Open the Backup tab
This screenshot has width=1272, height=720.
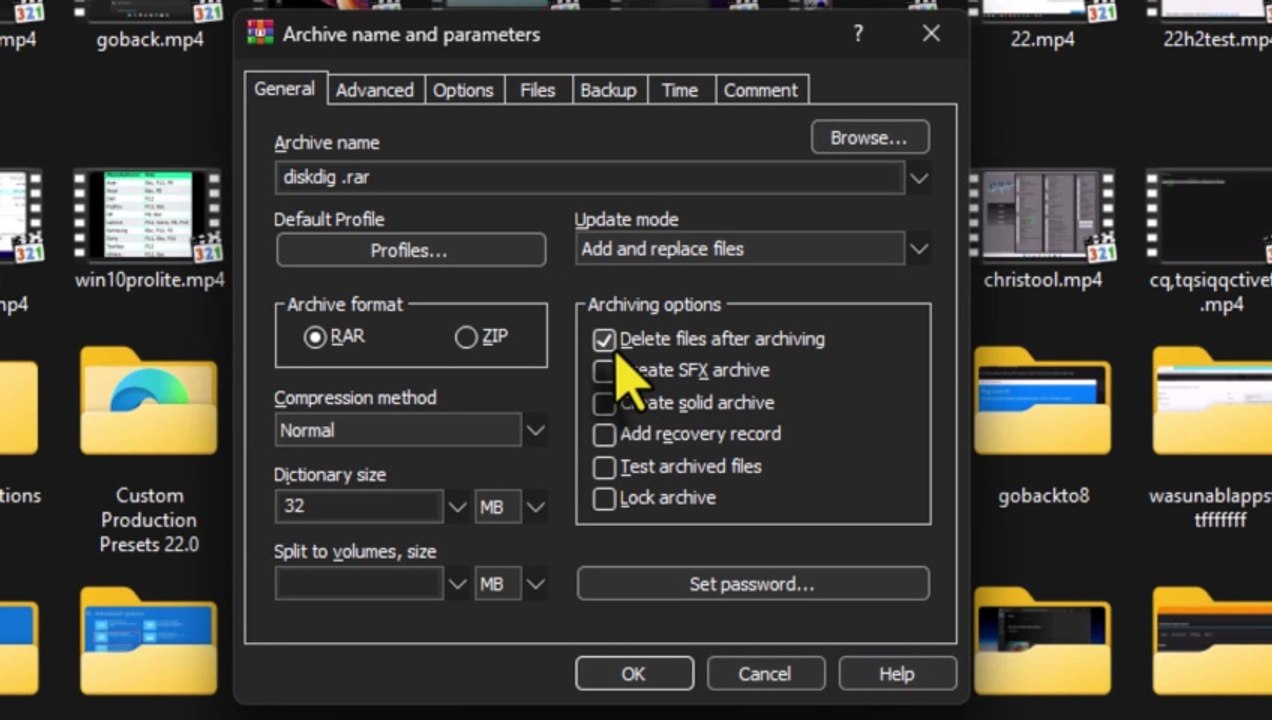(x=608, y=90)
